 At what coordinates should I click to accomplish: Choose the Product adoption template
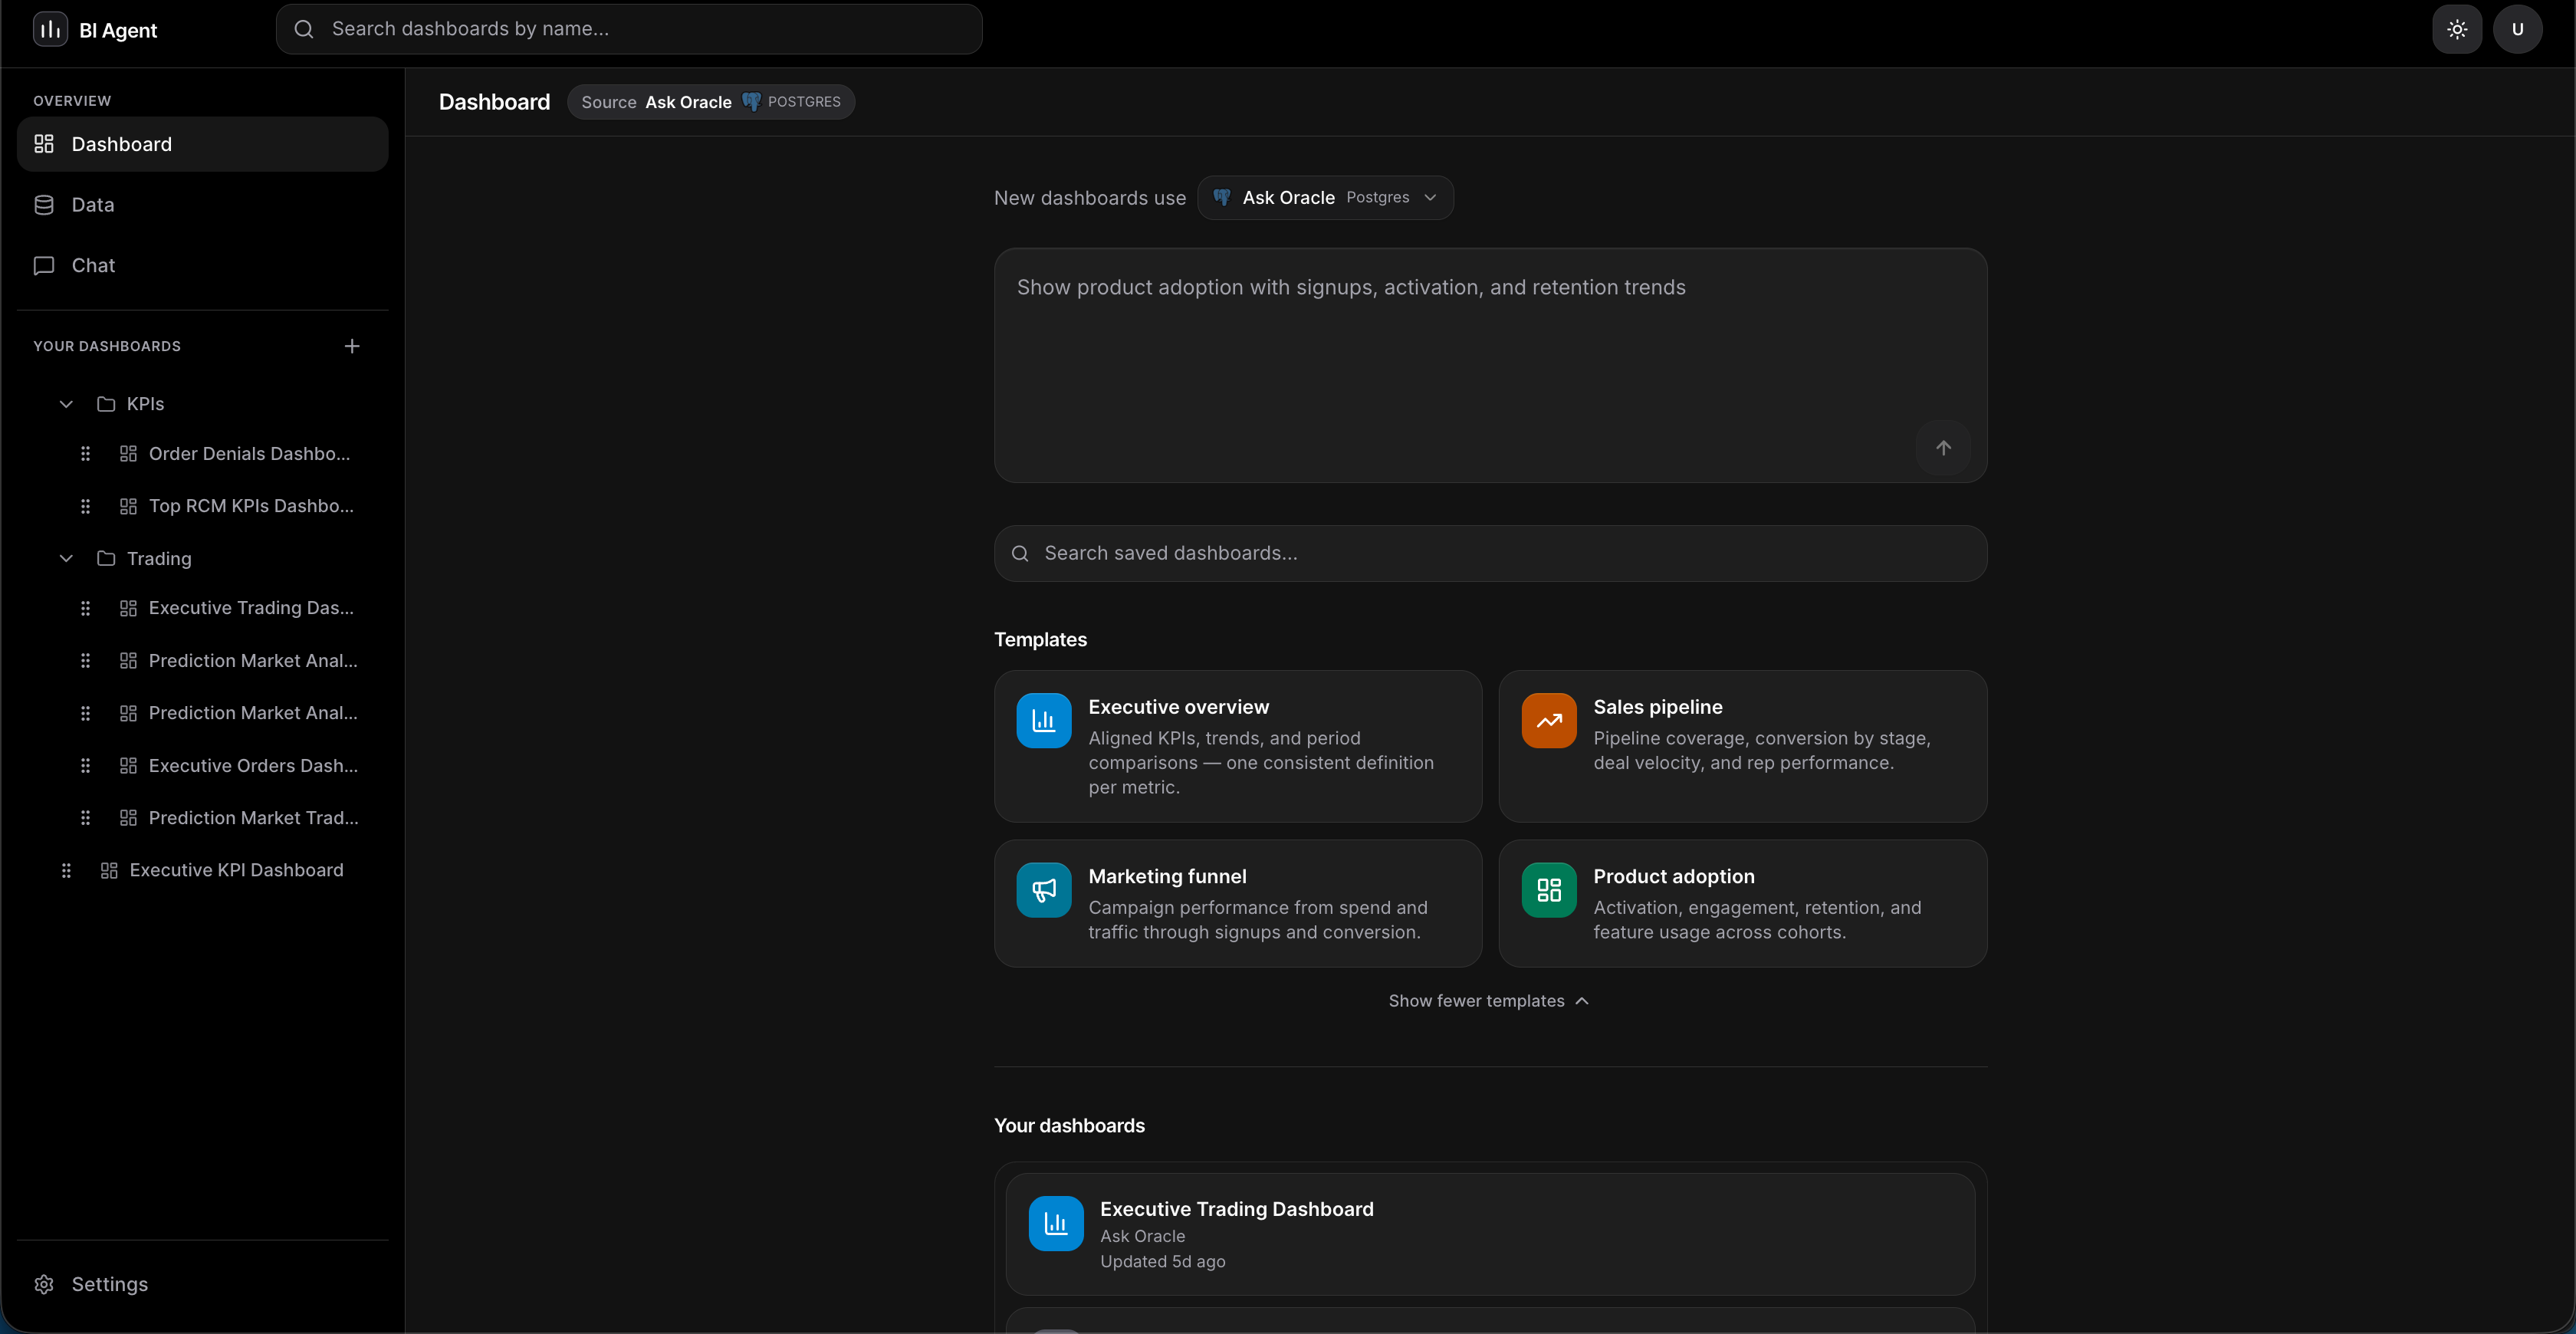click(x=1742, y=903)
